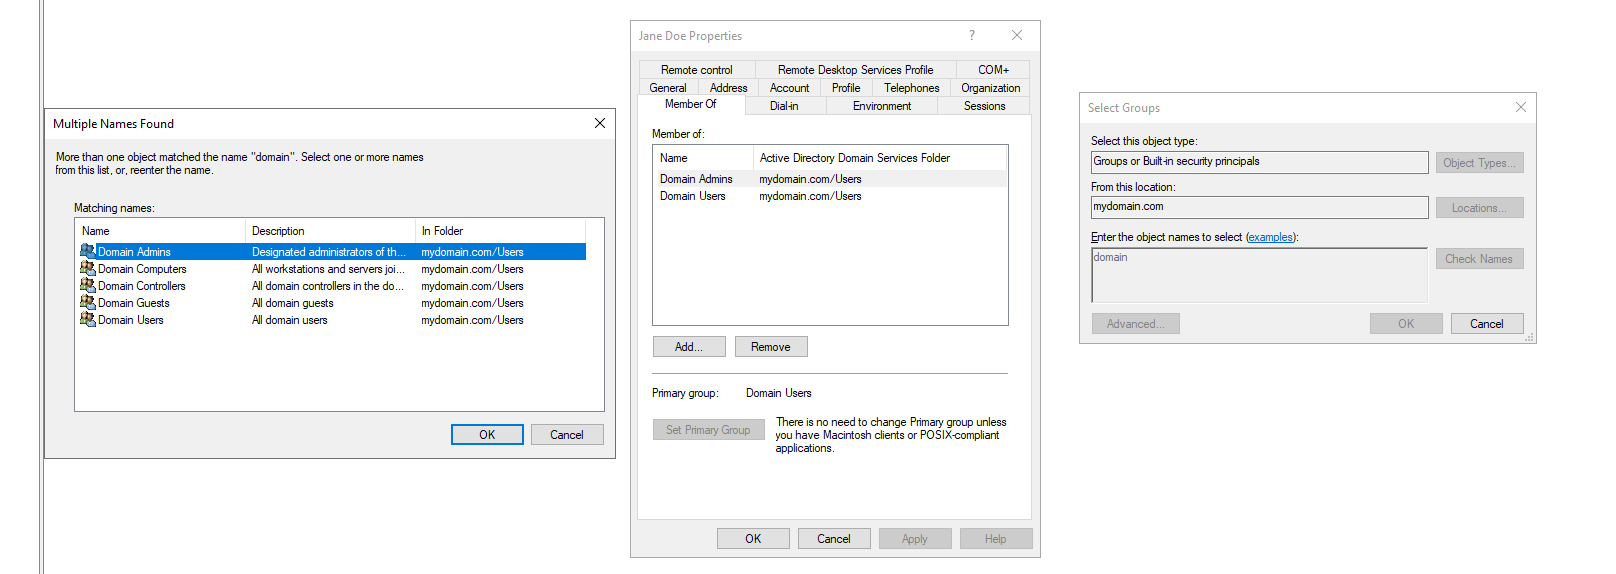Select the Member Of tab

(691, 104)
